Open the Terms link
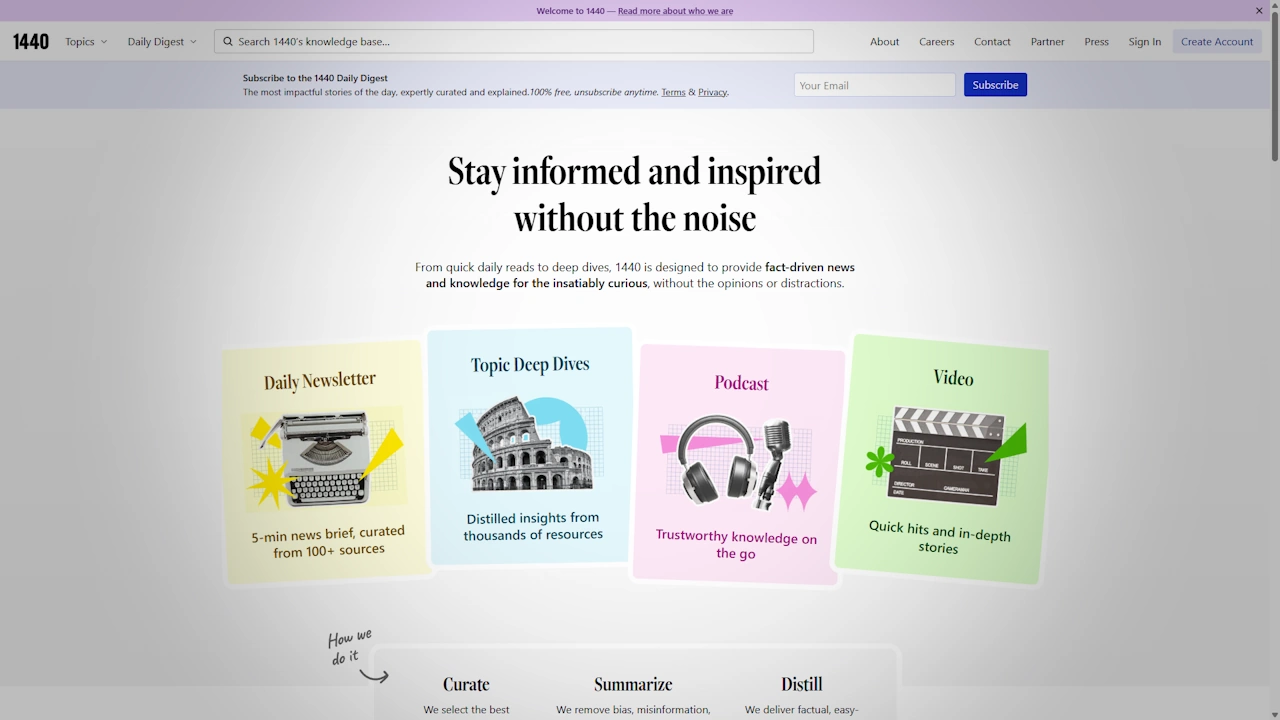The image size is (1280, 720). click(673, 92)
